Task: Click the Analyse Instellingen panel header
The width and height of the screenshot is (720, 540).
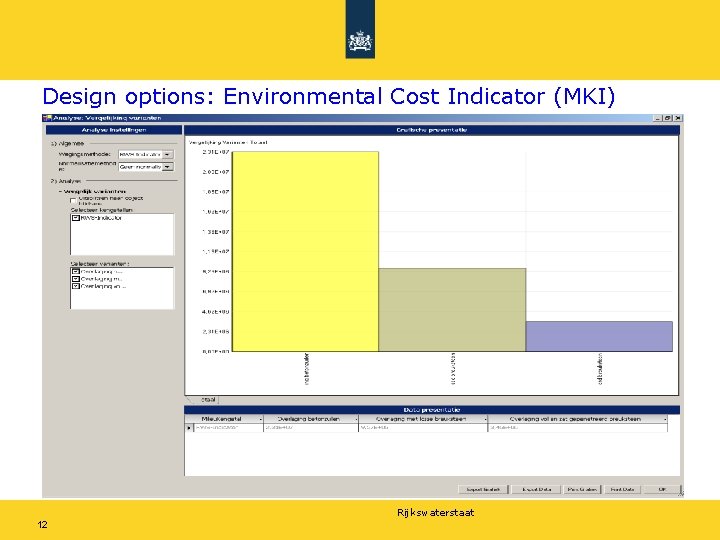Action: point(114,130)
